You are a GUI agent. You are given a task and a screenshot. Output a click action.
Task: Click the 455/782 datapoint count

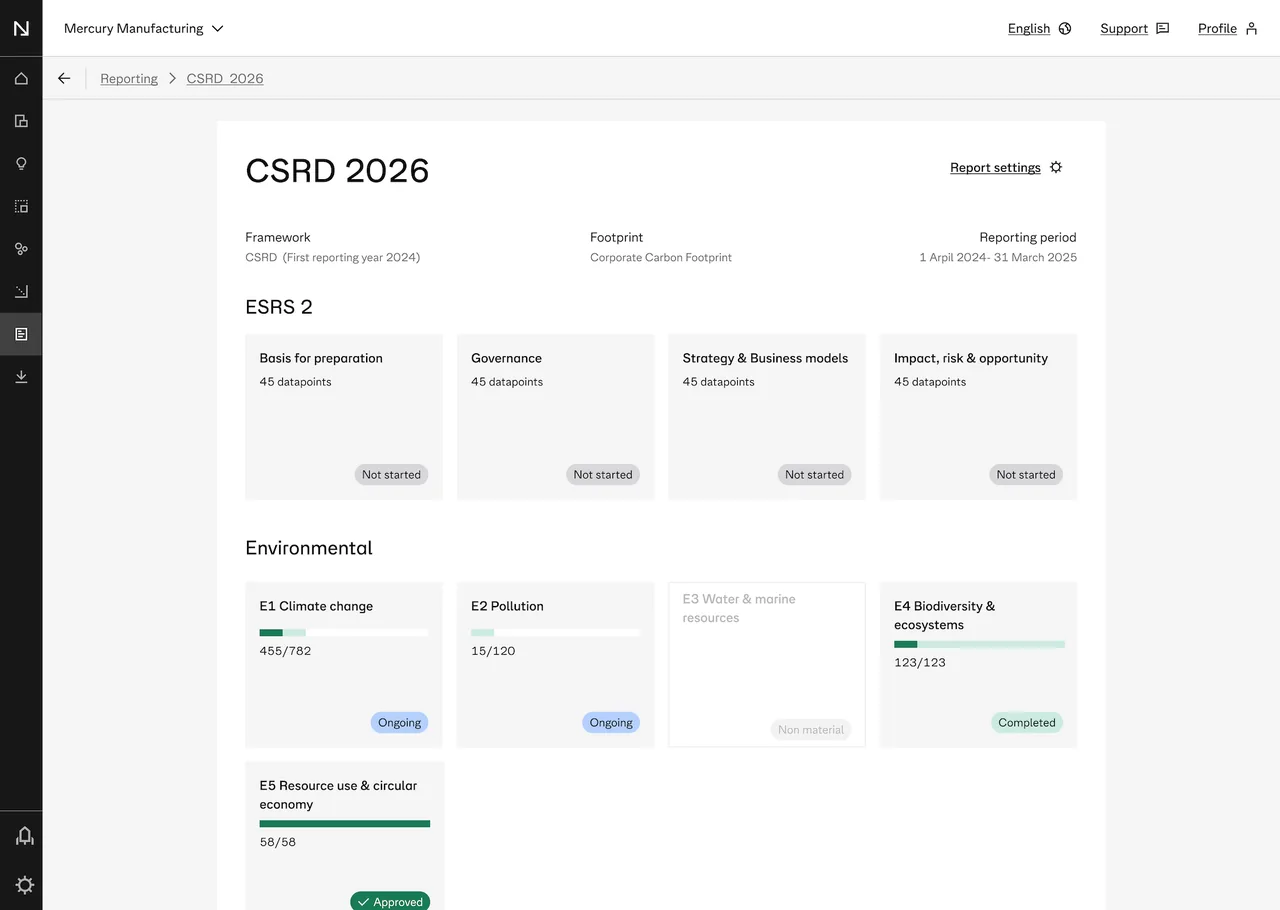[x=285, y=651]
